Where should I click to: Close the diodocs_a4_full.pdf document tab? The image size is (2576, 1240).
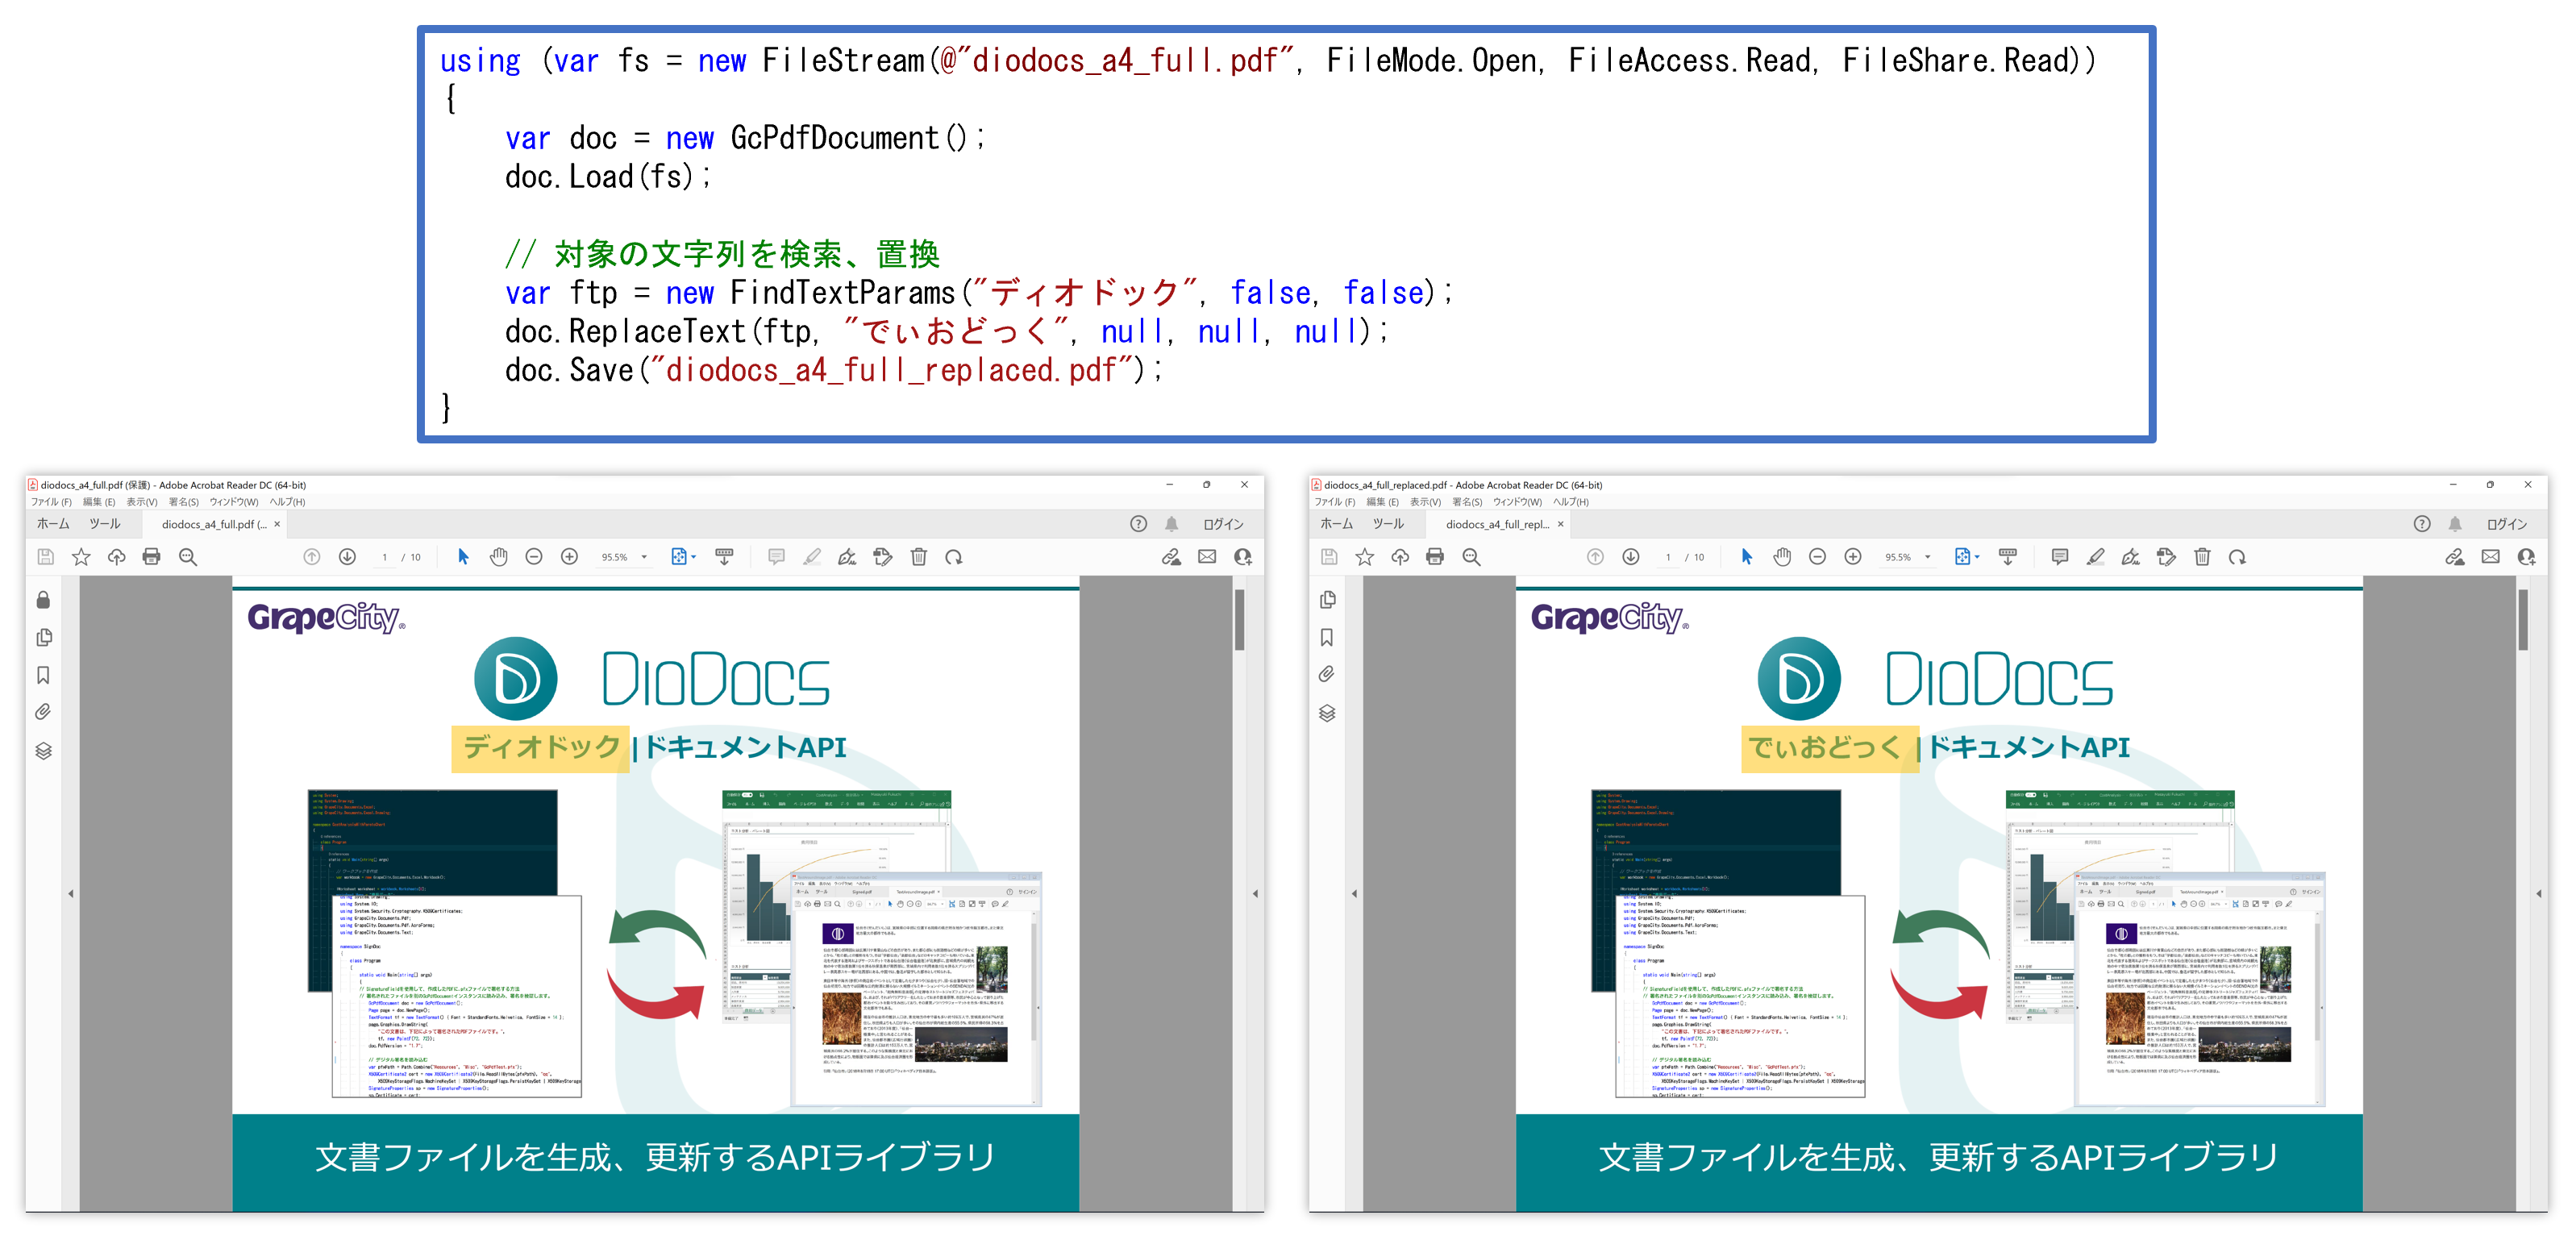pos(277,524)
